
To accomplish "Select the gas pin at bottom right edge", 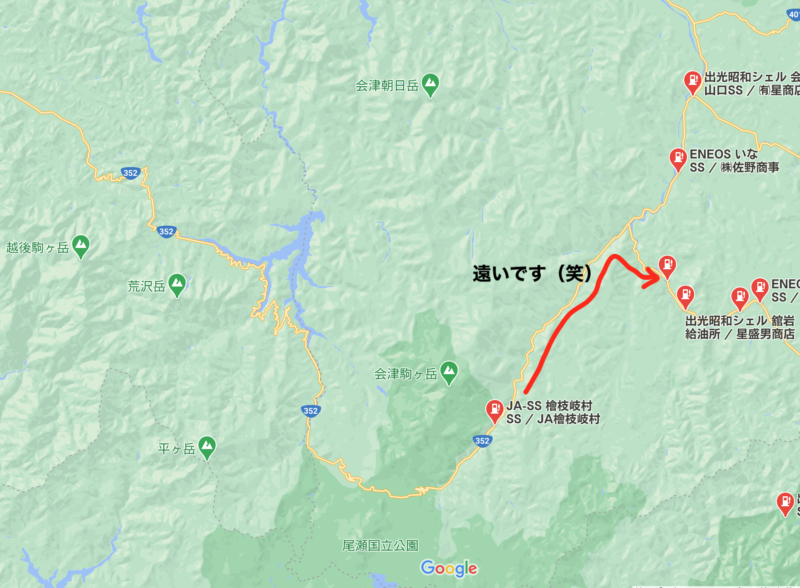I will point(785,504).
